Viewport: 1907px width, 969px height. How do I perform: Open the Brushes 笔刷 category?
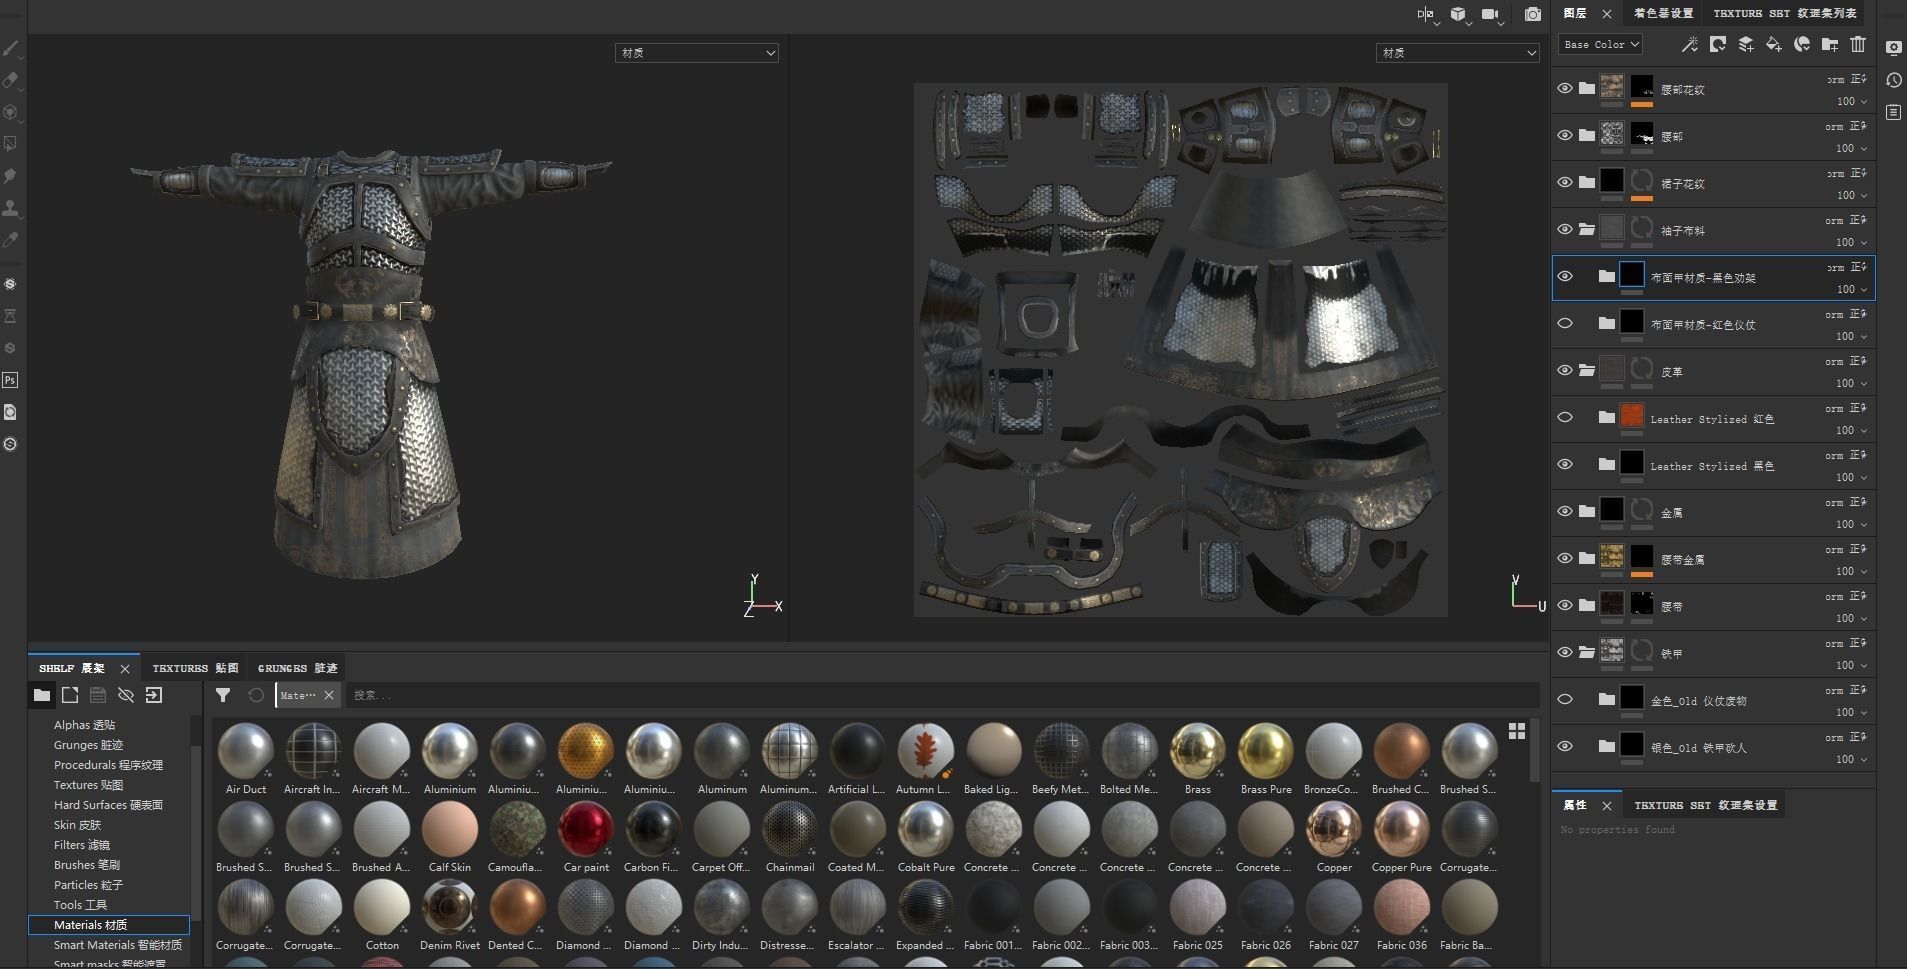click(88, 865)
